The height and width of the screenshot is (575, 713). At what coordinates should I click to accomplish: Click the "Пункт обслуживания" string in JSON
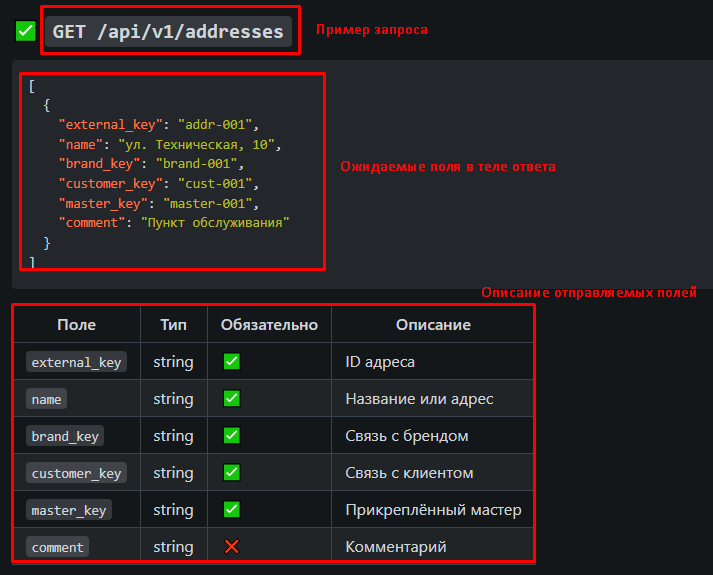click(214, 222)
